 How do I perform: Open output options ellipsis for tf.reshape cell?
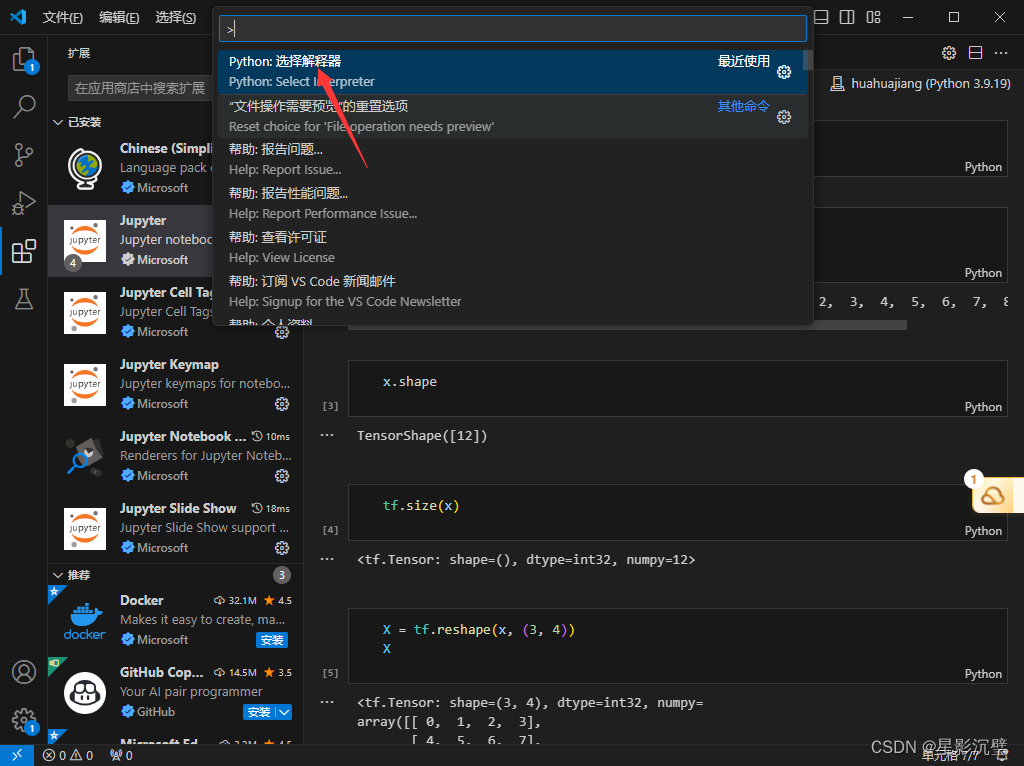327,702
